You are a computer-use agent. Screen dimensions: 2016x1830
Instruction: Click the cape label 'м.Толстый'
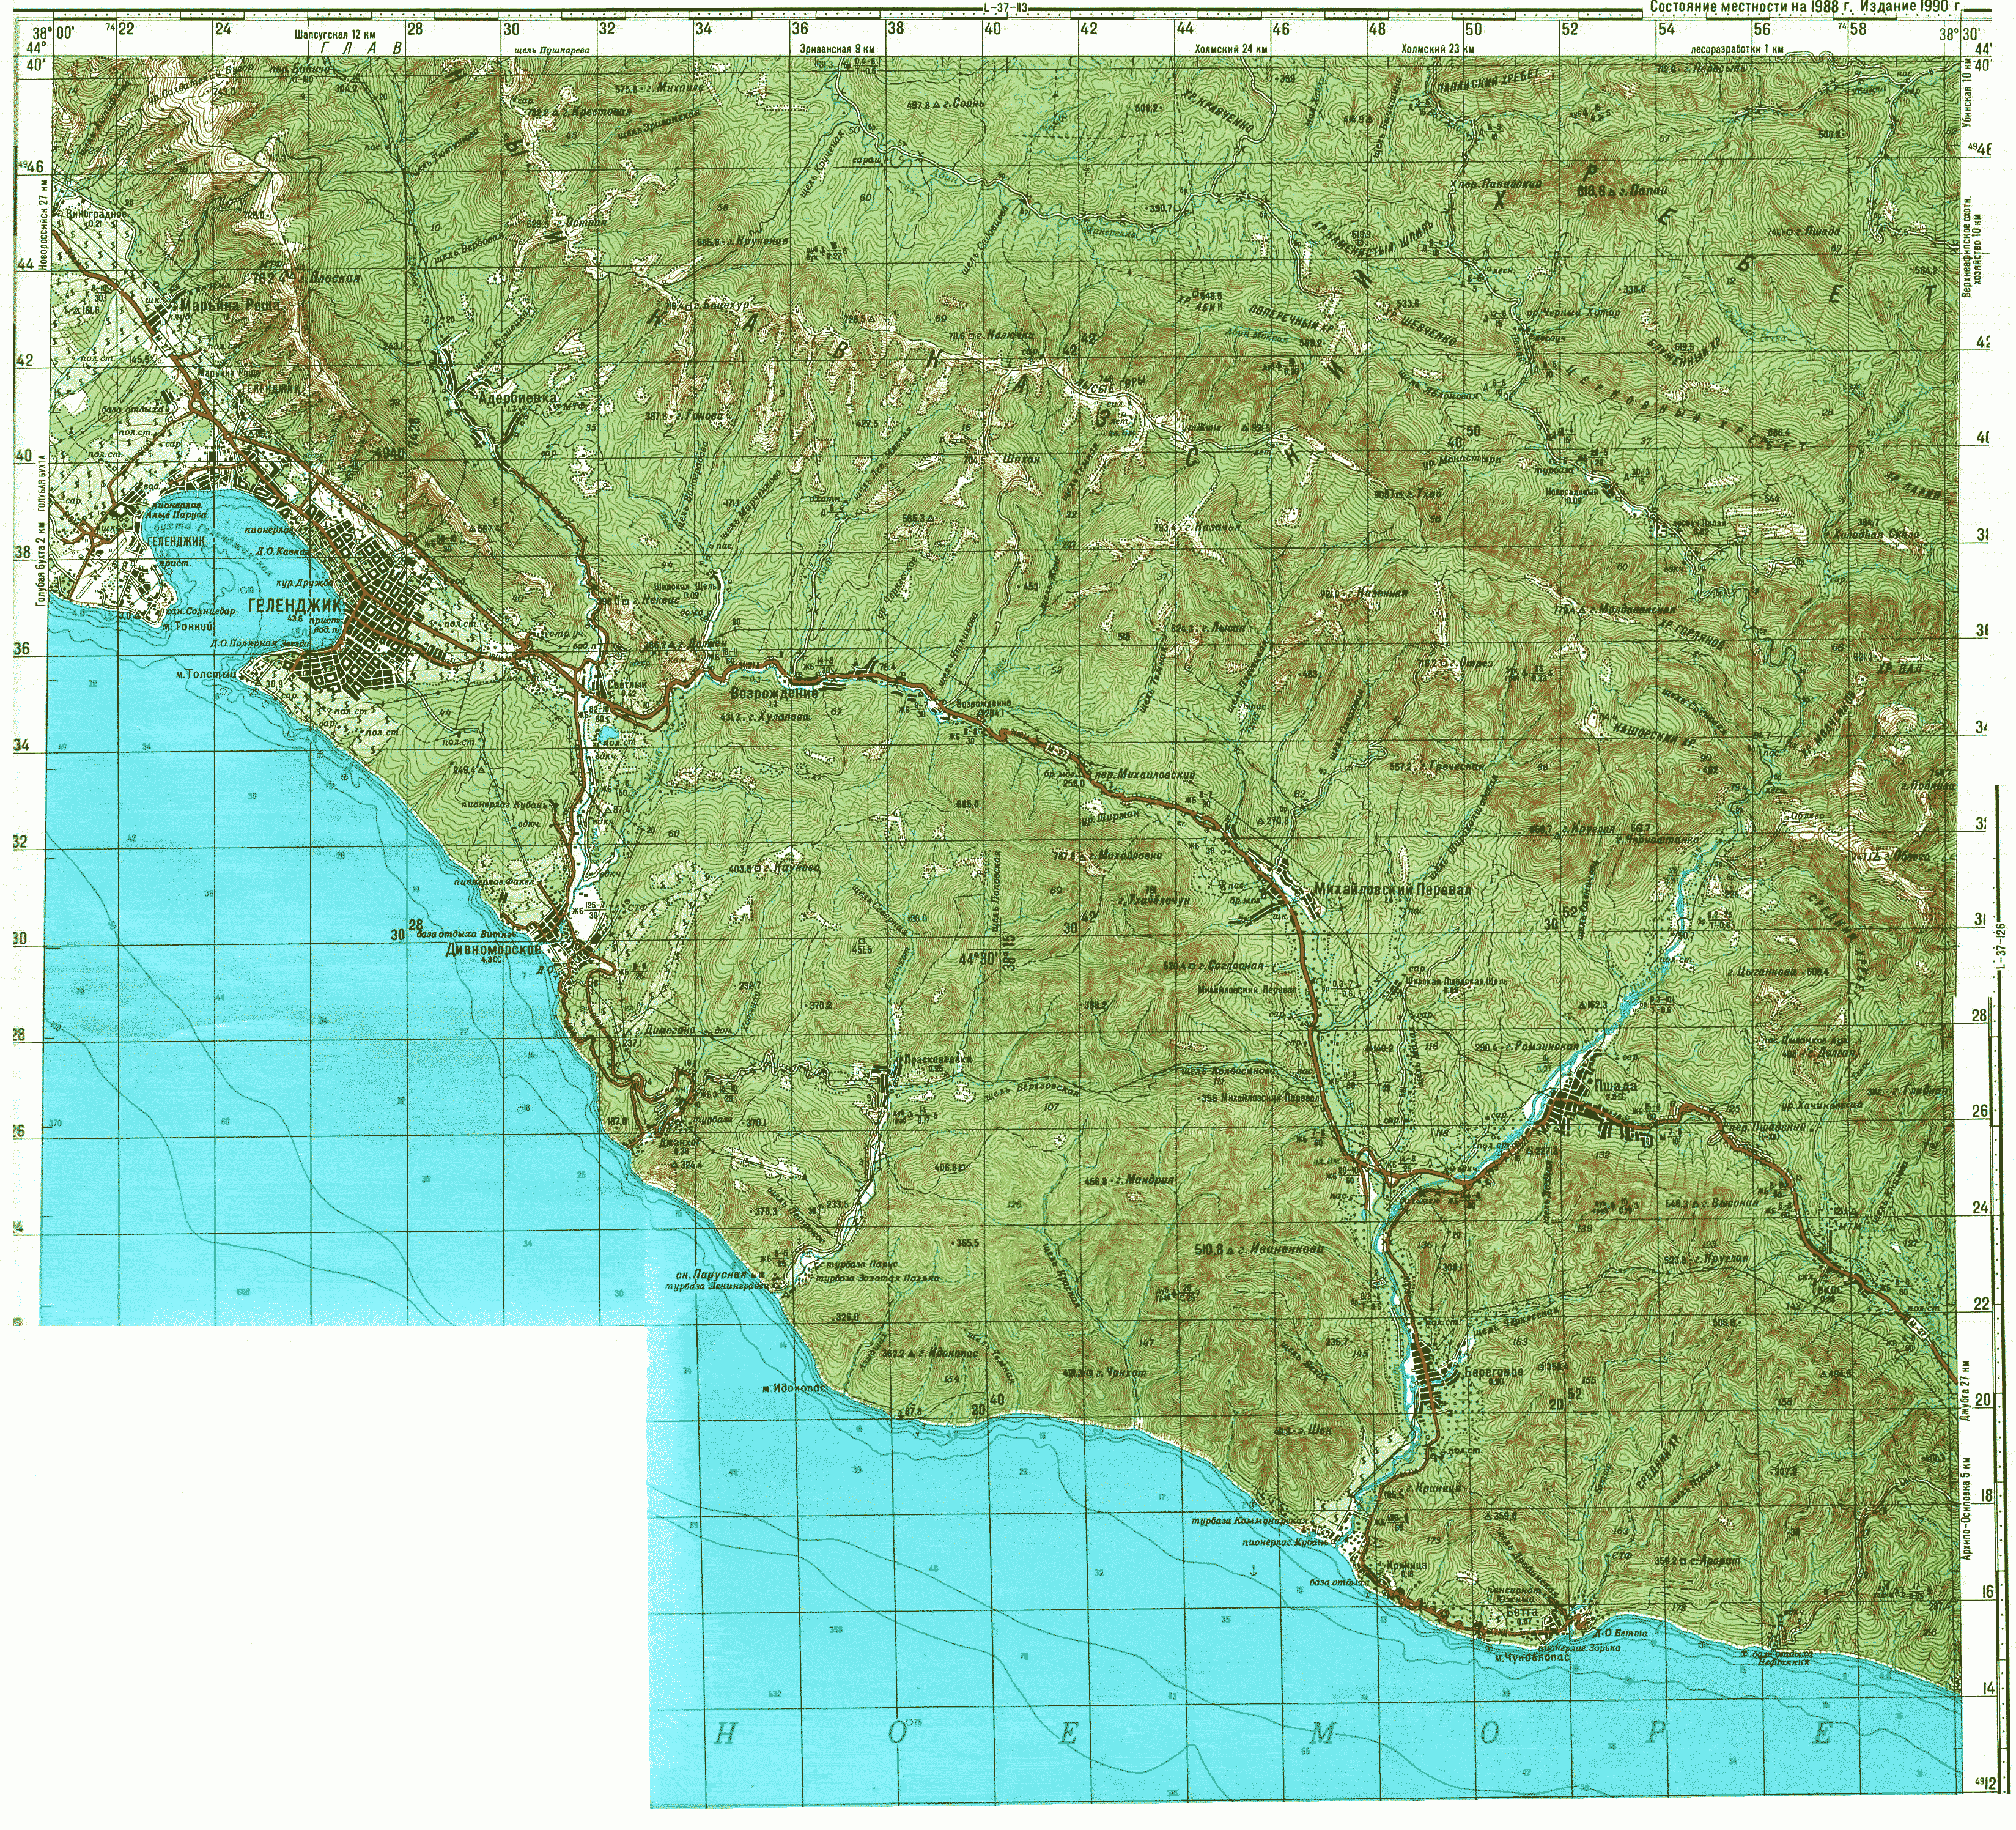[206, 674]
